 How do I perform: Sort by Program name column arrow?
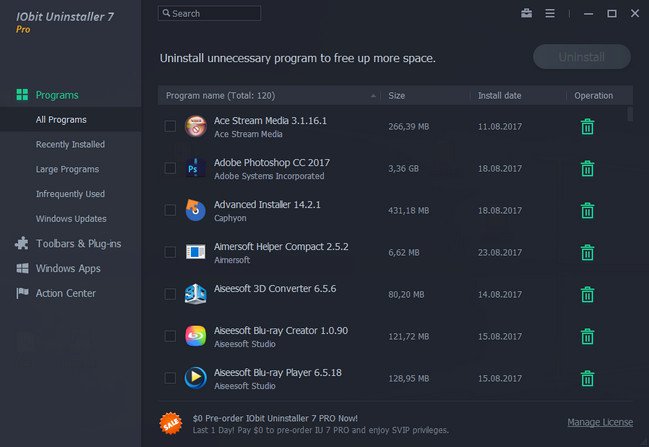coord(373,96)
